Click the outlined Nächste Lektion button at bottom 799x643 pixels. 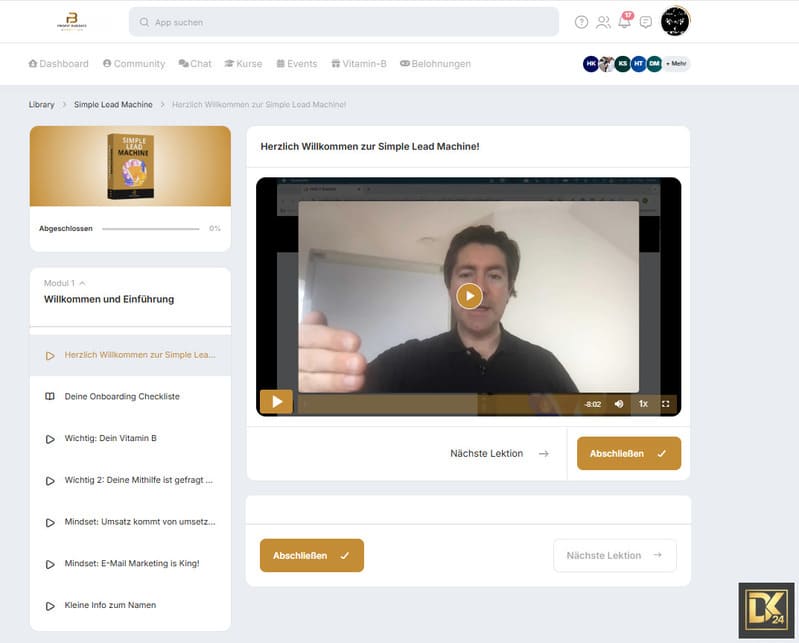pos(615,555)
